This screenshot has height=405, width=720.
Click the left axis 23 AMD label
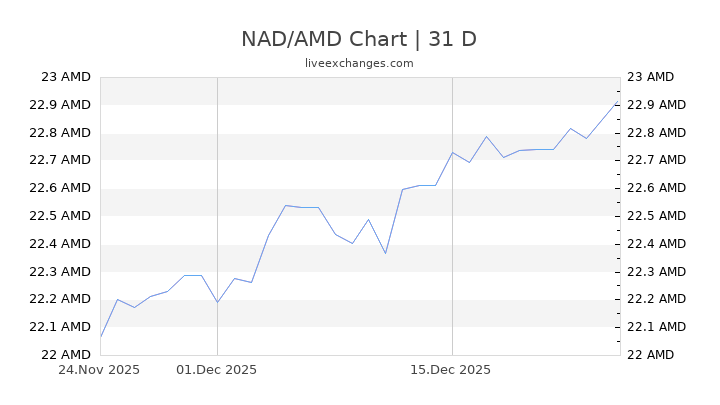[67, 77]
